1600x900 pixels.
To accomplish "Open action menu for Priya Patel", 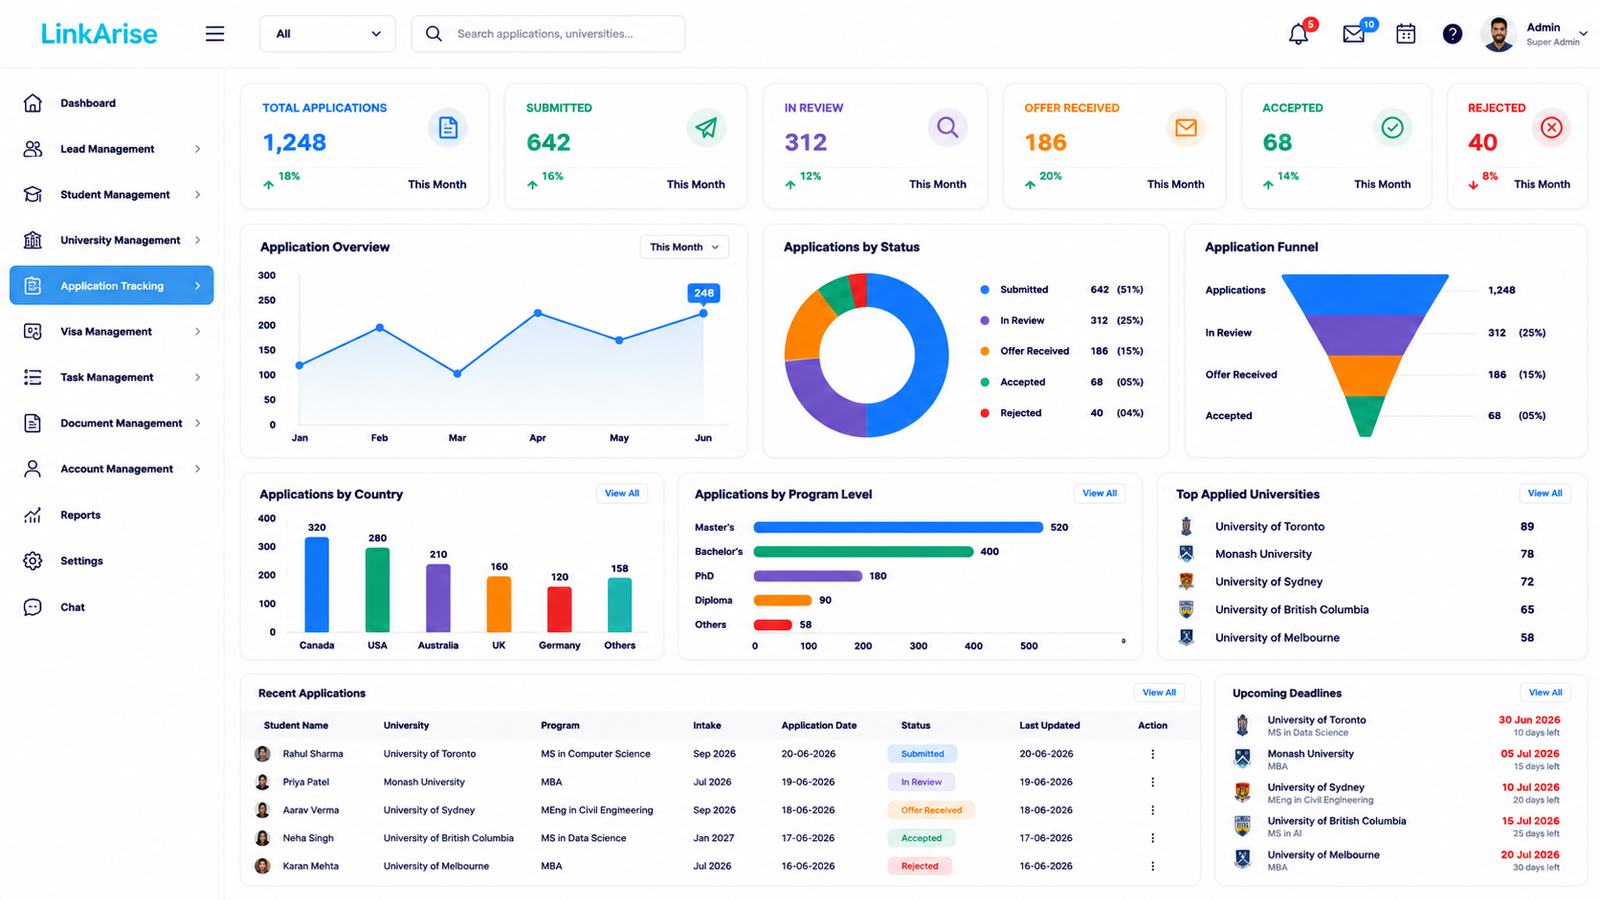I will 1152,782.
